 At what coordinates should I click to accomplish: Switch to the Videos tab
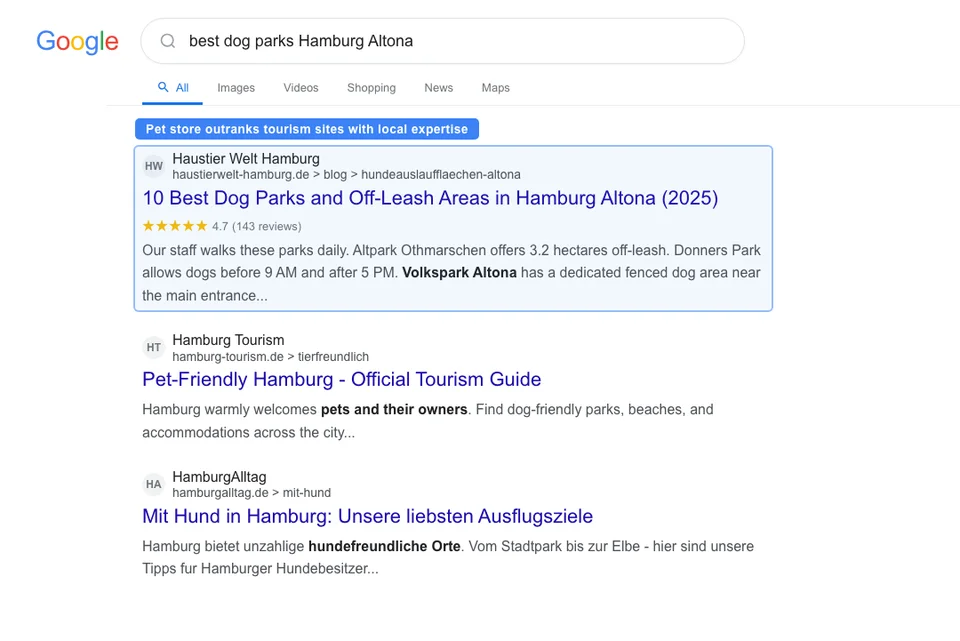(300, 88)
